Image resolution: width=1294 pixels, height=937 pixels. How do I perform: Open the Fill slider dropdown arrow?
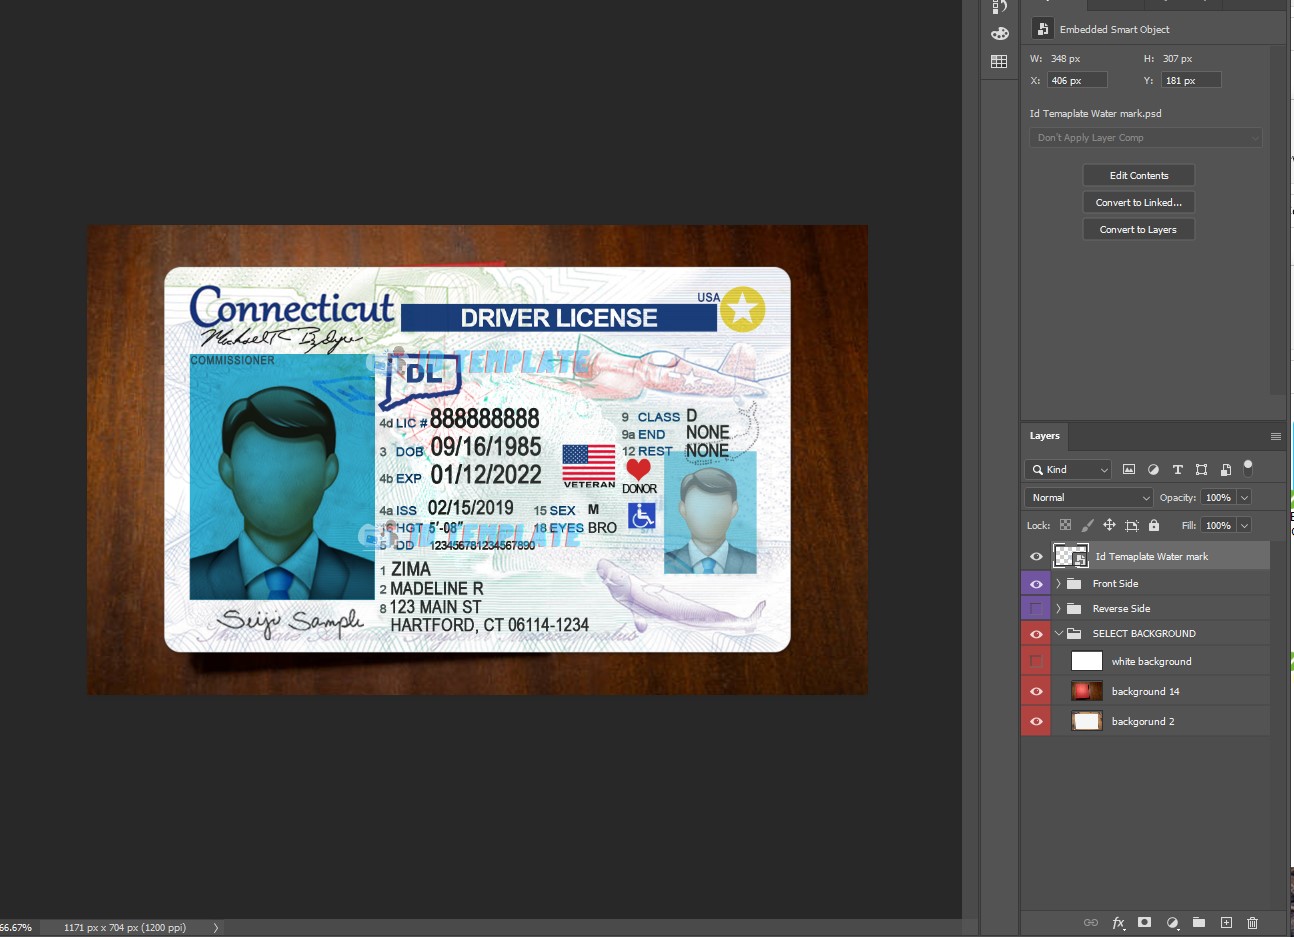tap(1244, 525)
